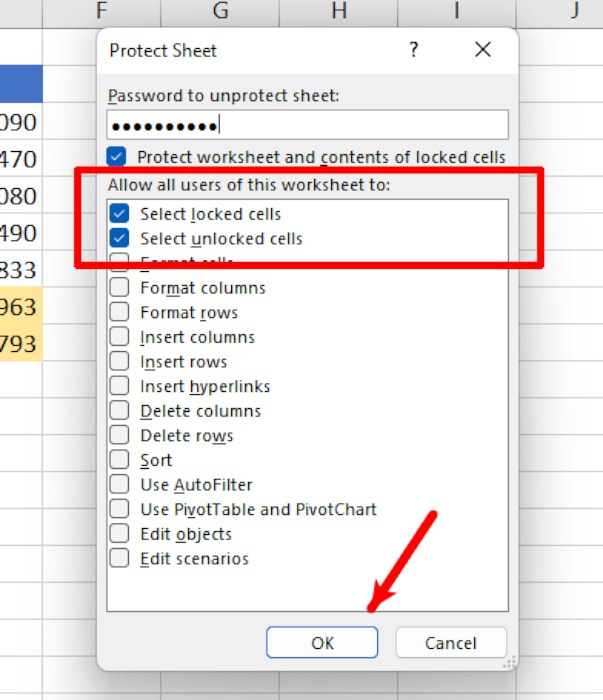This screenshot has width=603, height=700.
Task: Click the cell ending in 963
Action: [x=21, y=306]
